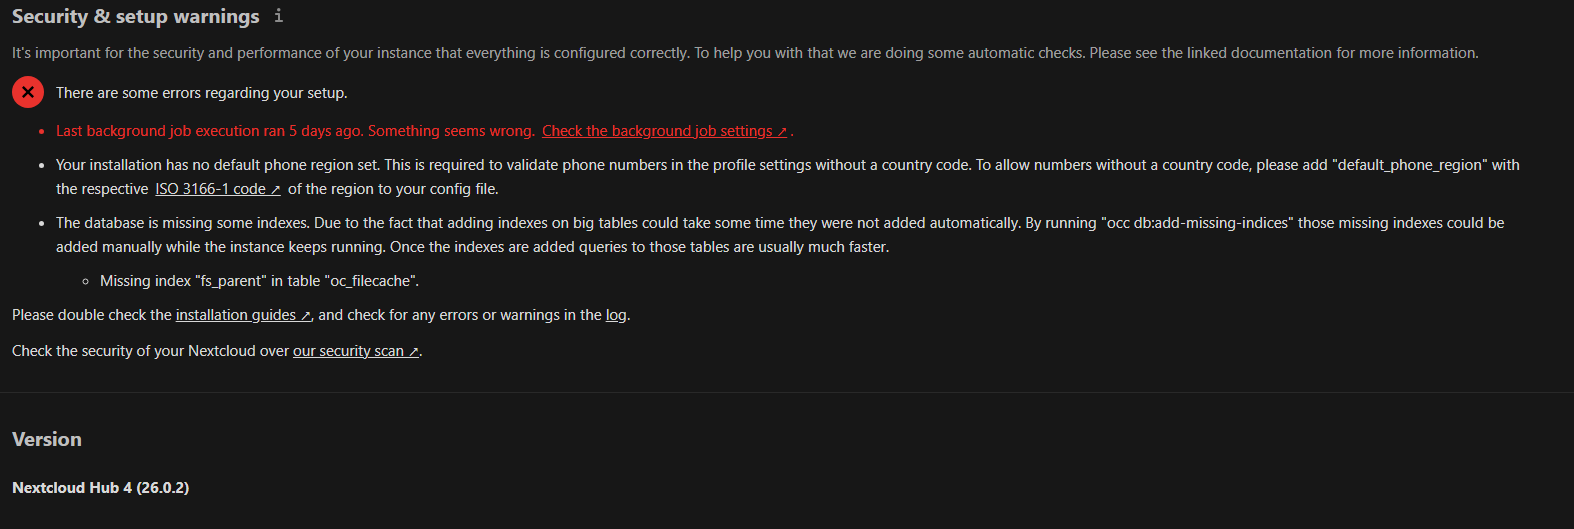Select the Nextcloud Hub 4 (26.0.2) version text

tap(100, 488)
